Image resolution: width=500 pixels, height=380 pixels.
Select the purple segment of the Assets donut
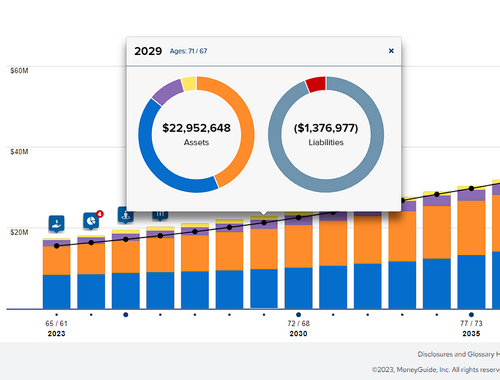click(x=167, y=91)
